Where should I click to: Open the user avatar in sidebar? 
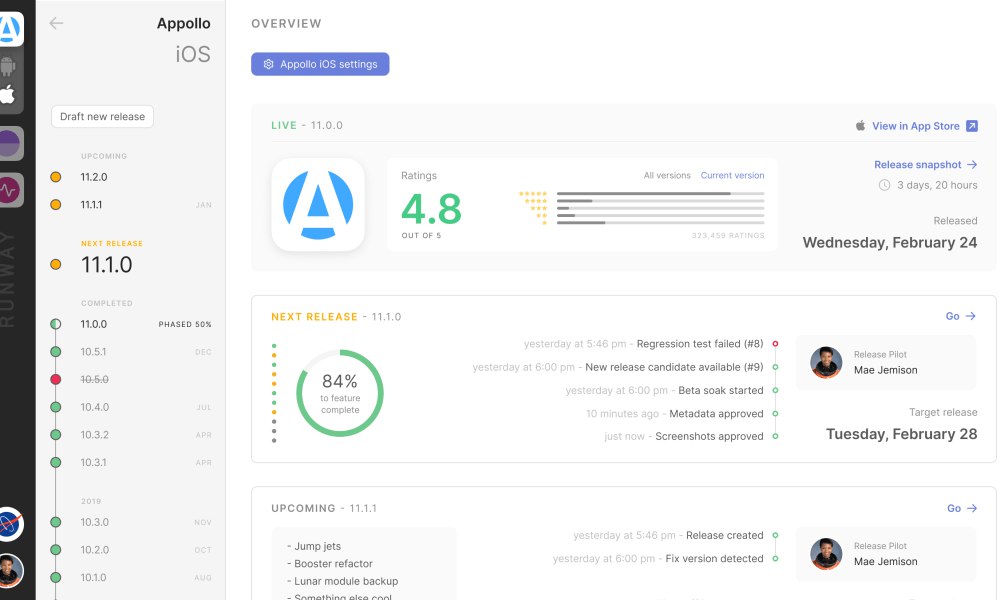tap(10, 571)
